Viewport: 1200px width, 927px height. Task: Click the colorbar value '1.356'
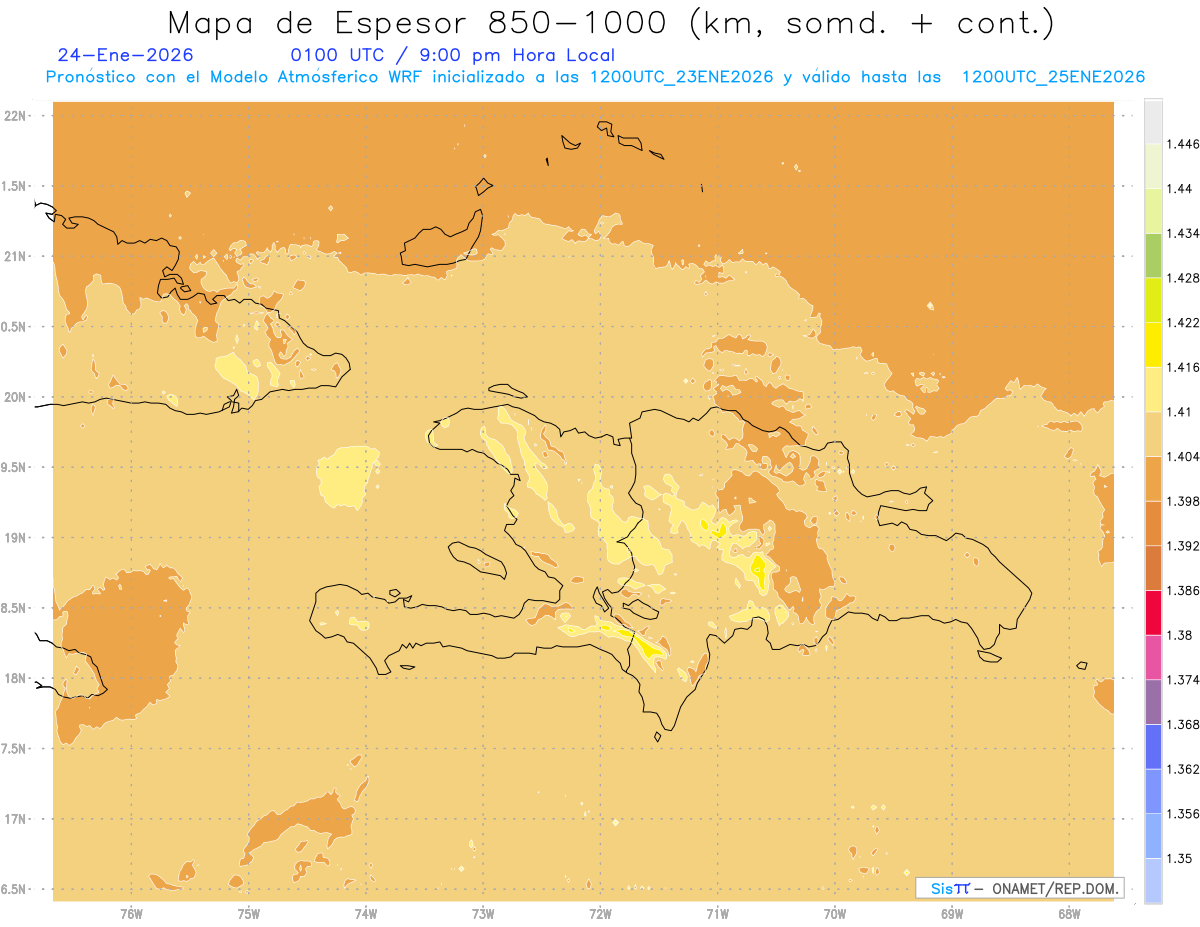[1183, 814]
